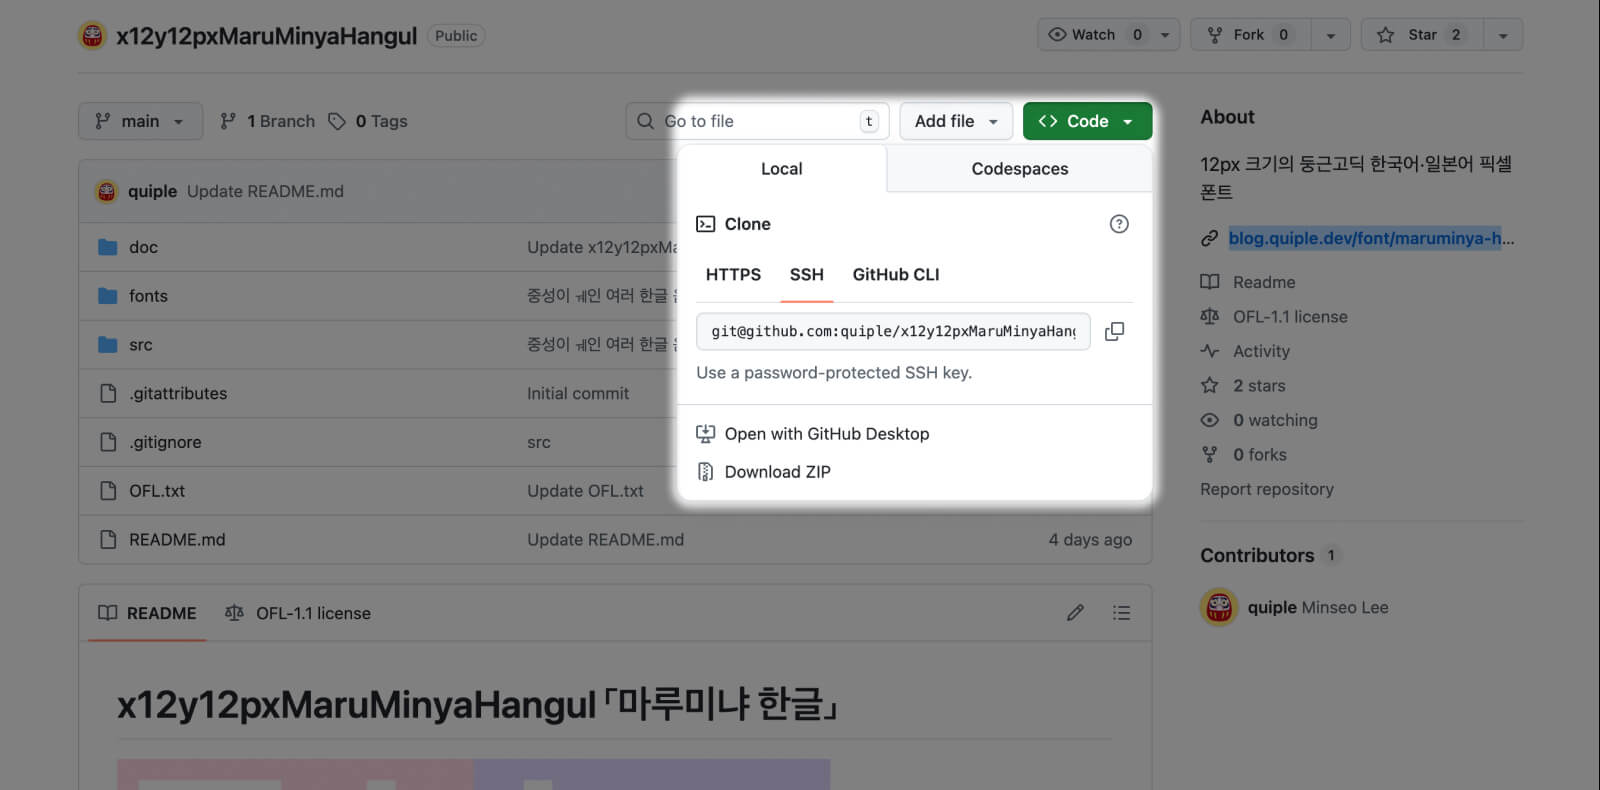Switch to the Codespaces tab
This screenshot has width=1600, height=790.
[x=1019, y=169]
